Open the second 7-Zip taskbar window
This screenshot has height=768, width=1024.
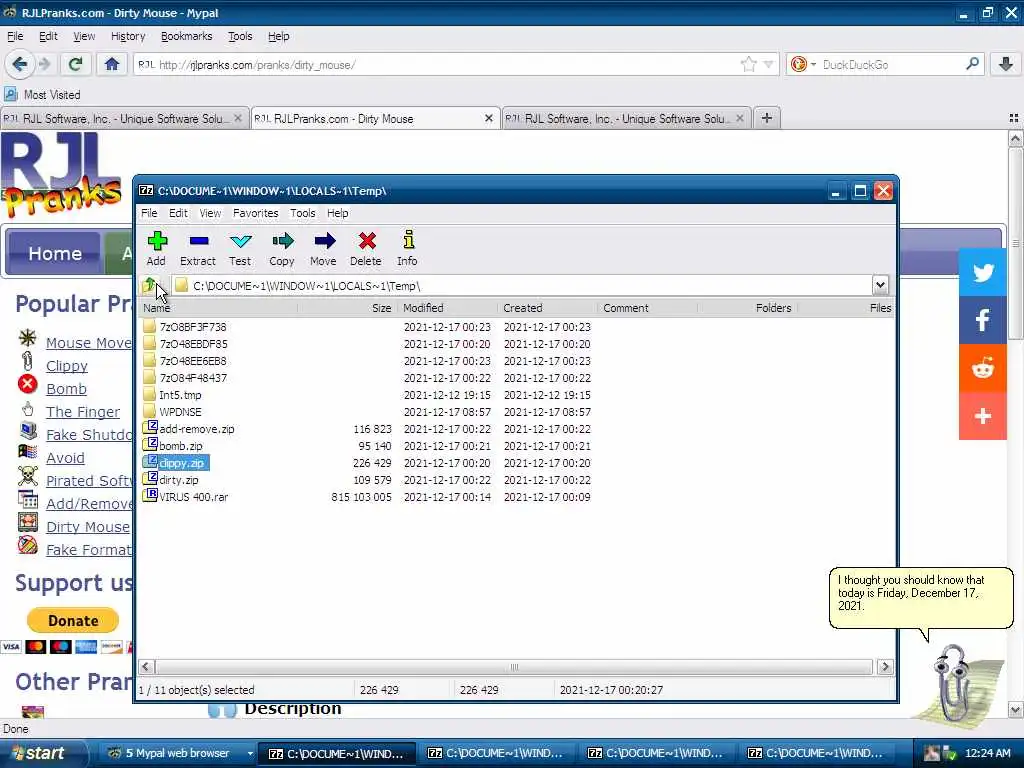495,753
